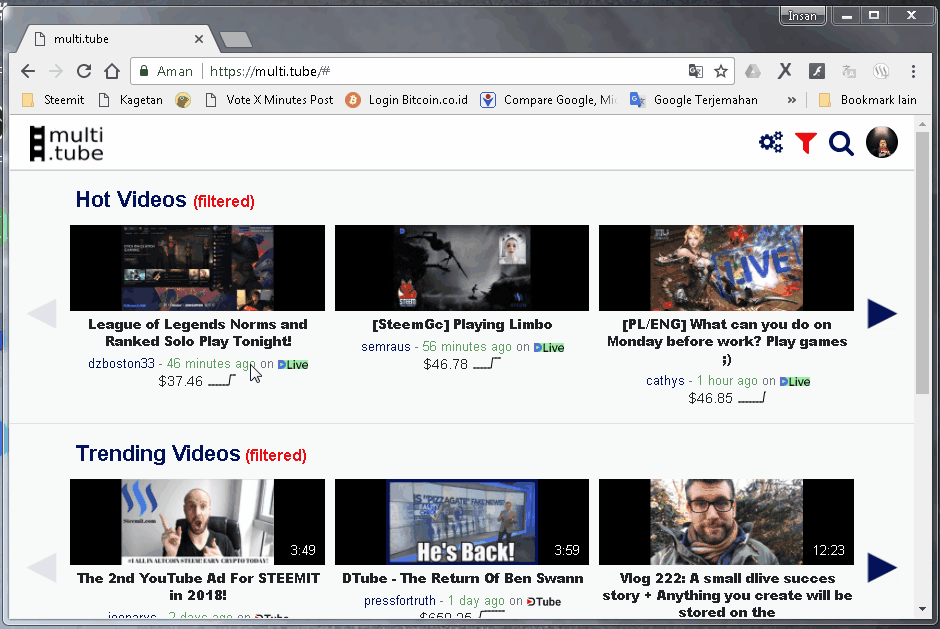Click the $46.85 payout value
940x629 pixels.
(710, 398)
